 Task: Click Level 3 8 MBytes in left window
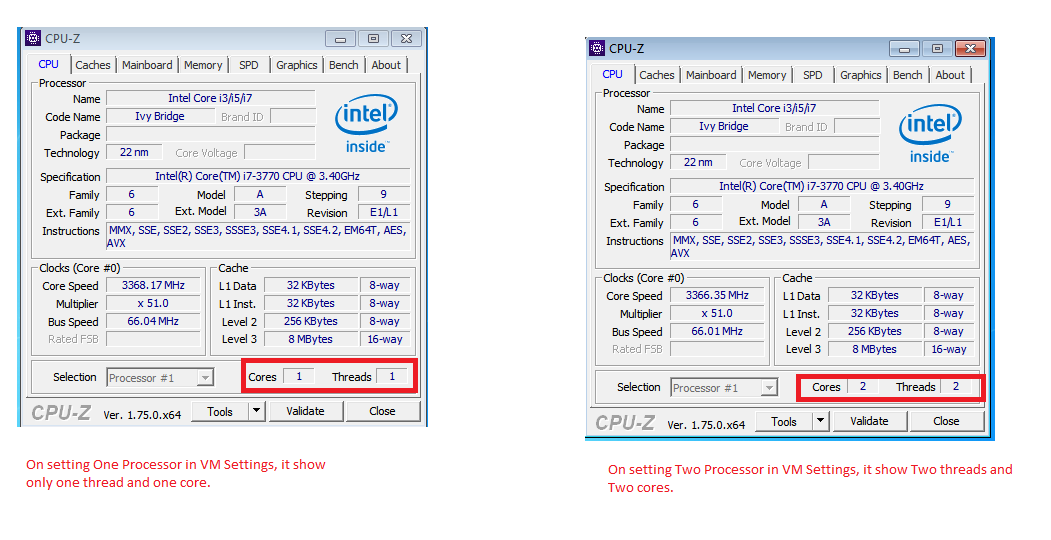tap(310, 339)
